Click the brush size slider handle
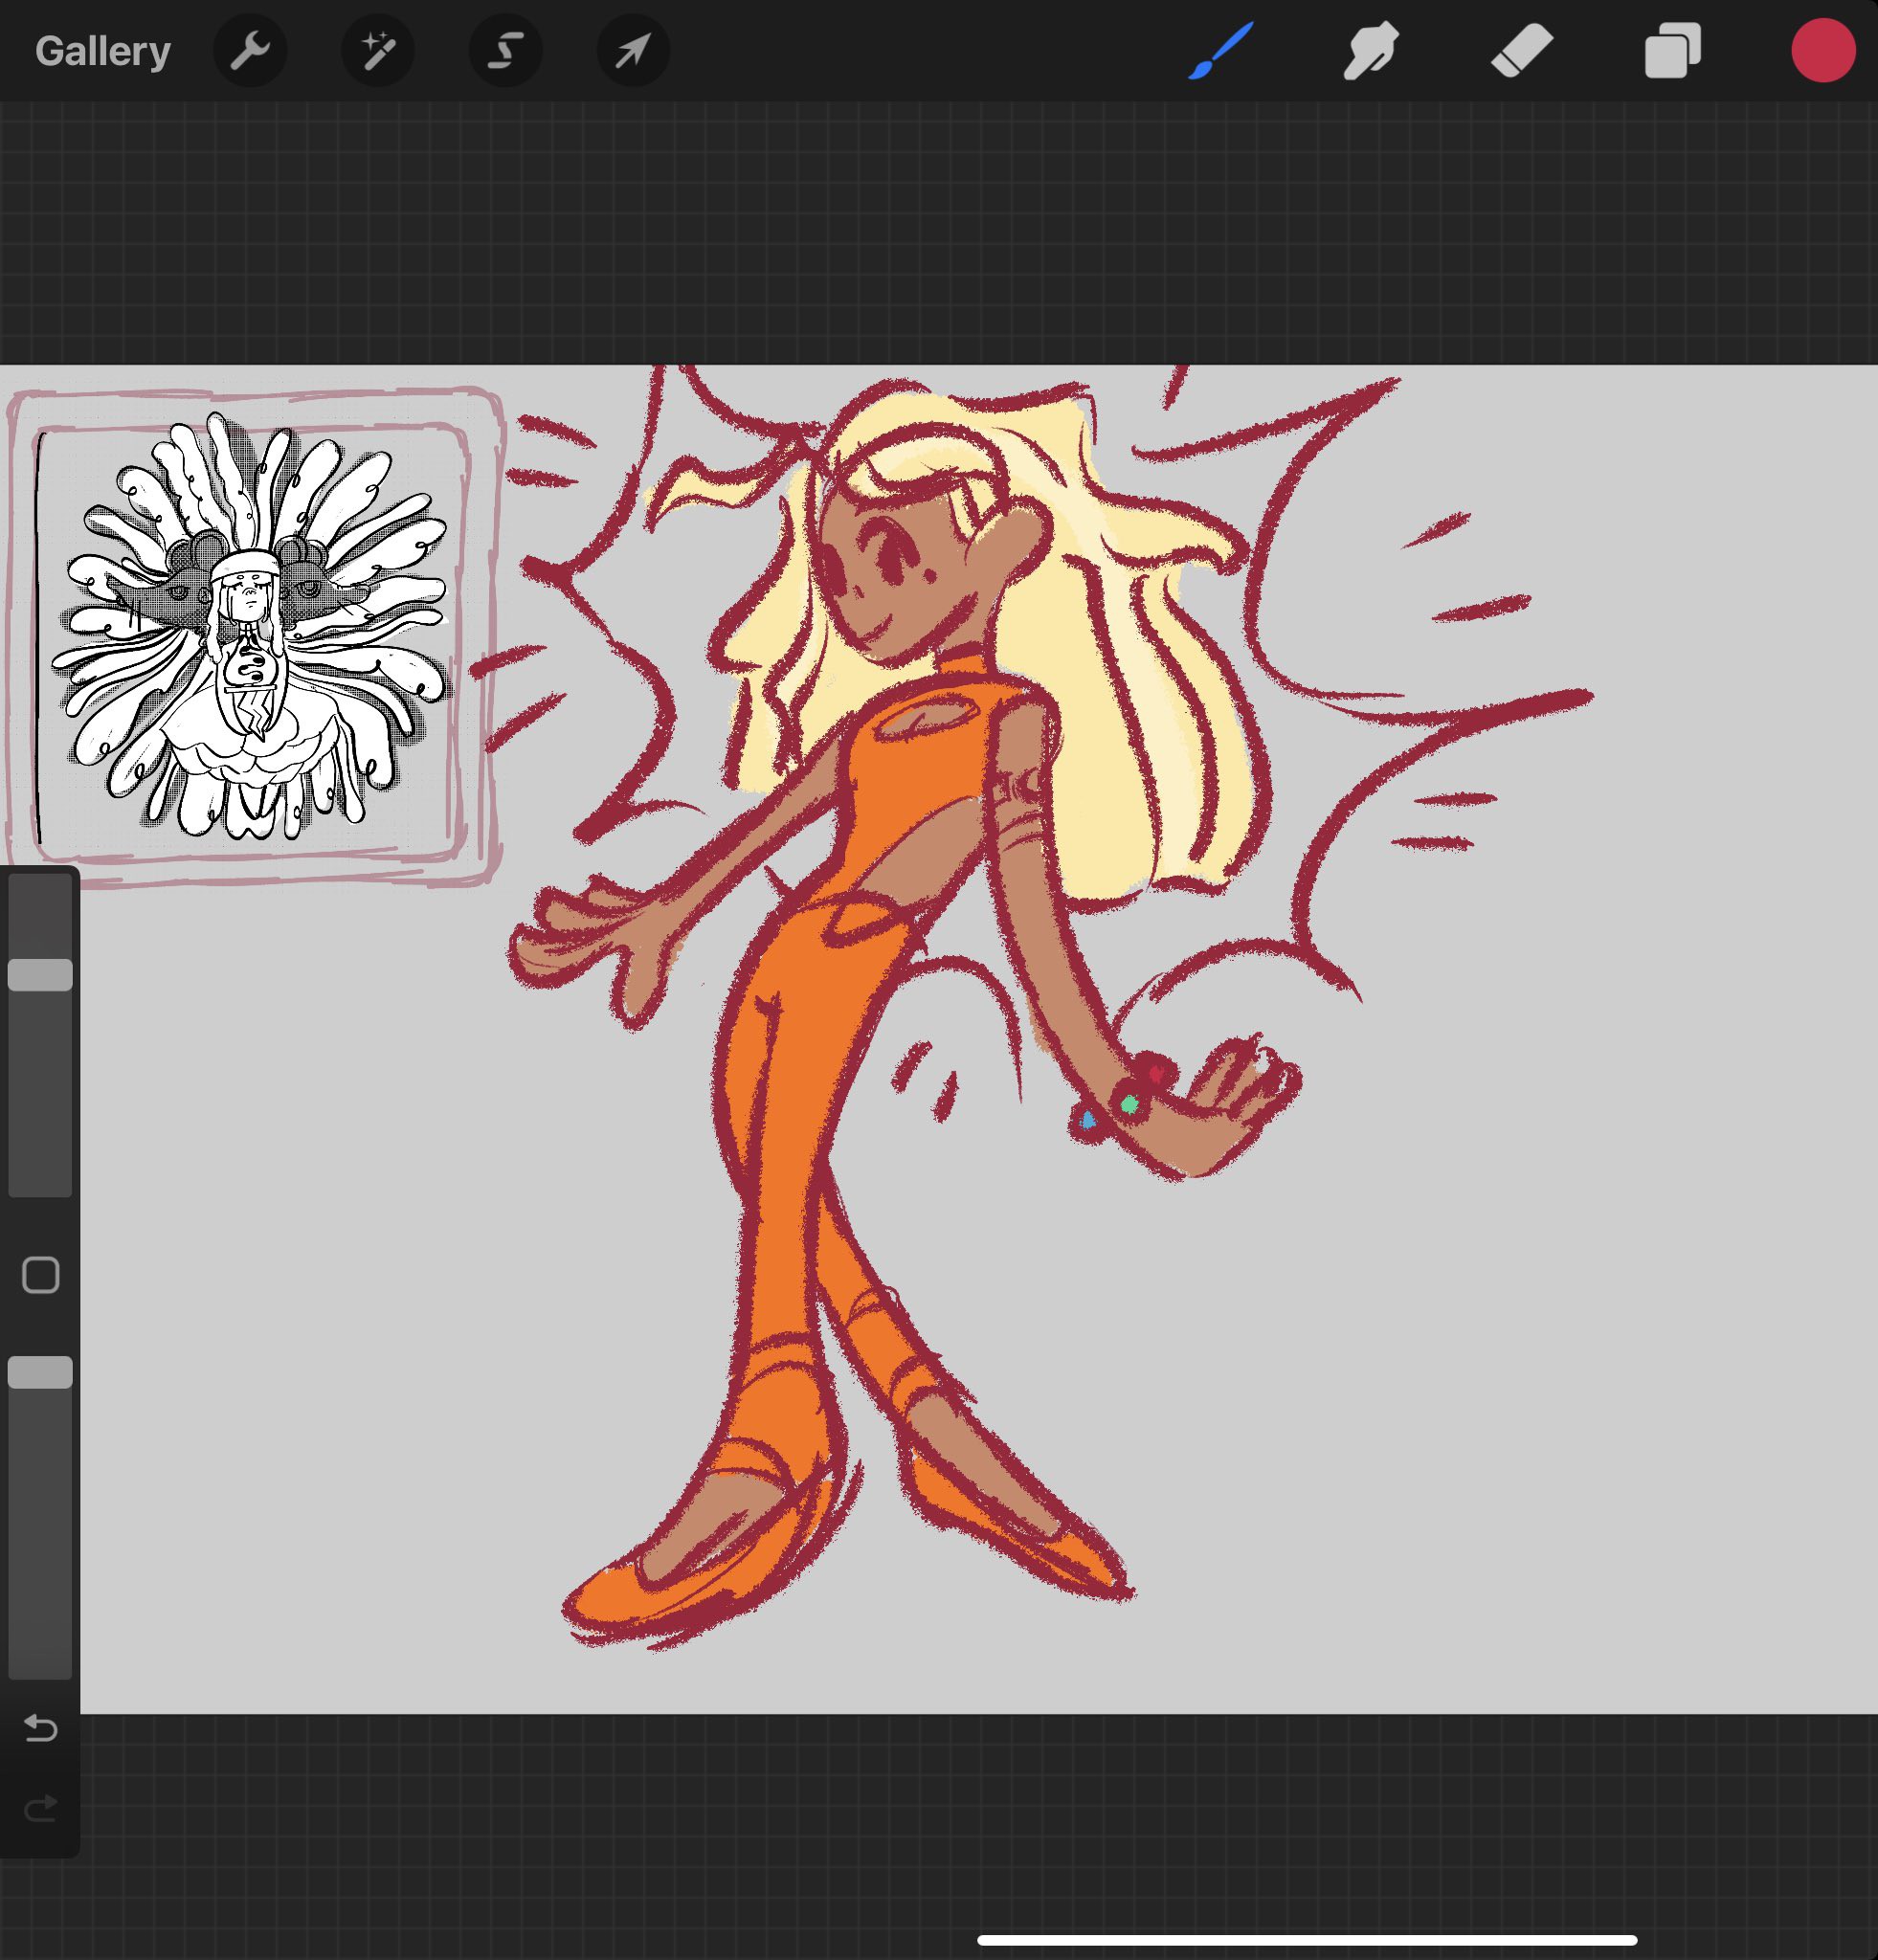The width and height of the screenshot is (1878, 1960). pyautogui.click(x=40, y=975)
